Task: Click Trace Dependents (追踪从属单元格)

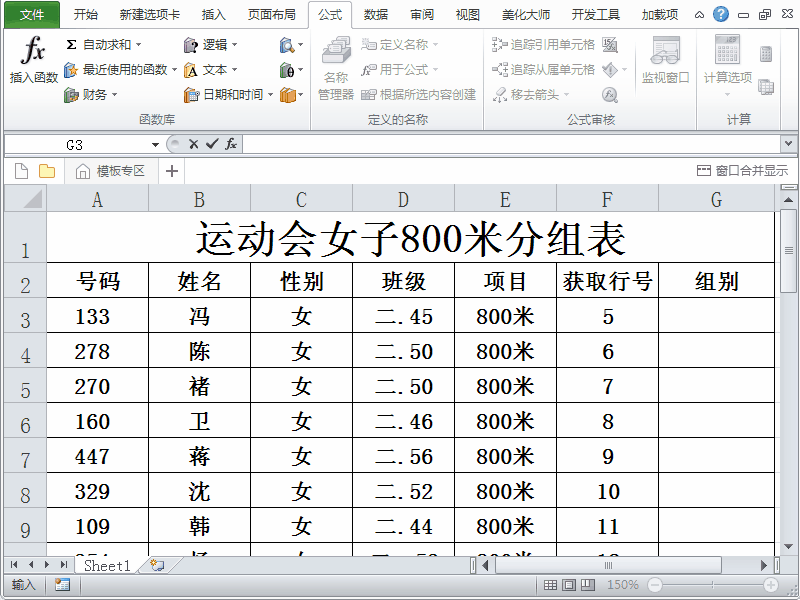Action: 544,69
